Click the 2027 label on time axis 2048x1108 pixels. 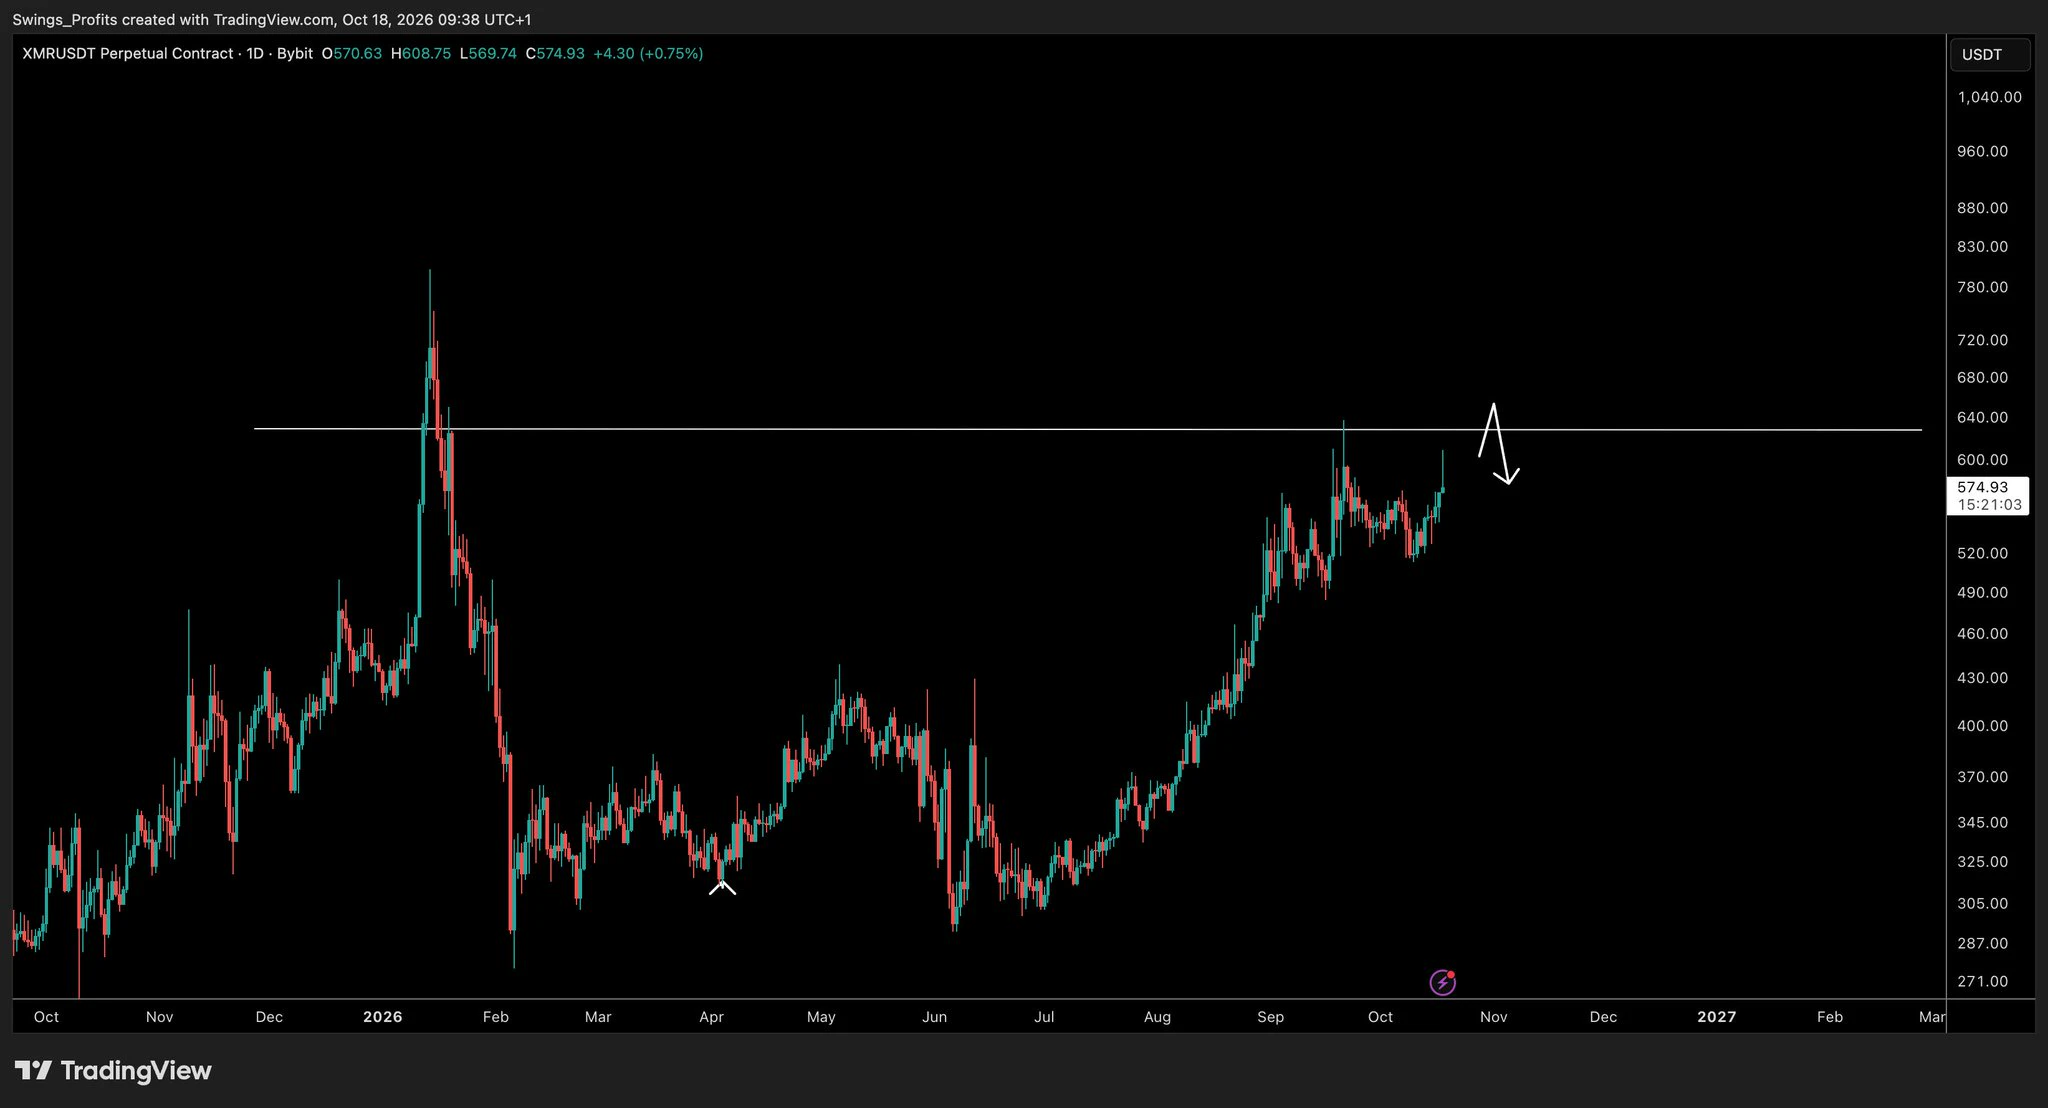[x=1716, y=1016]
